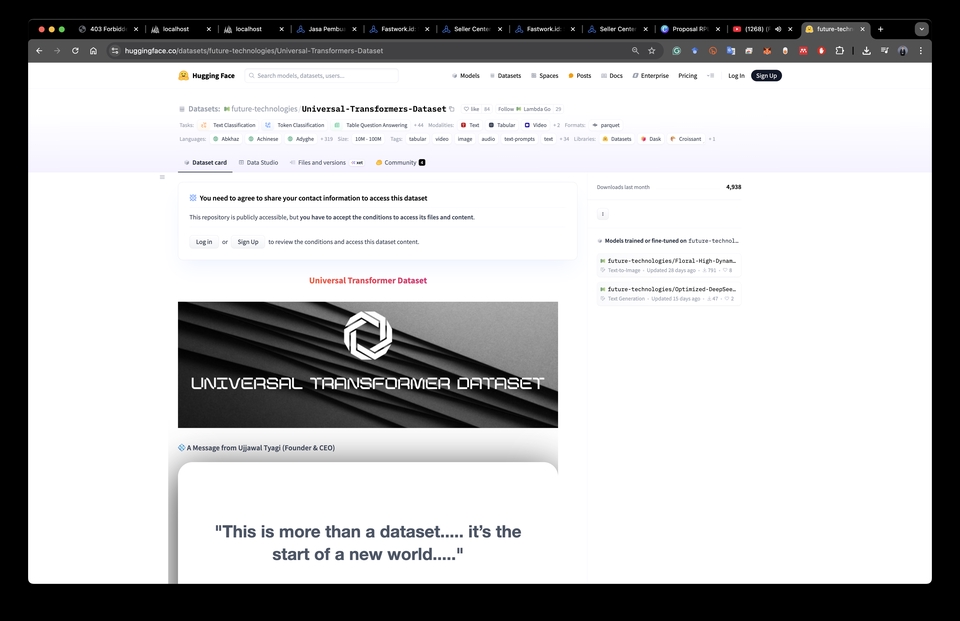Expand the +2 more modalities

[x=557, y=125]
